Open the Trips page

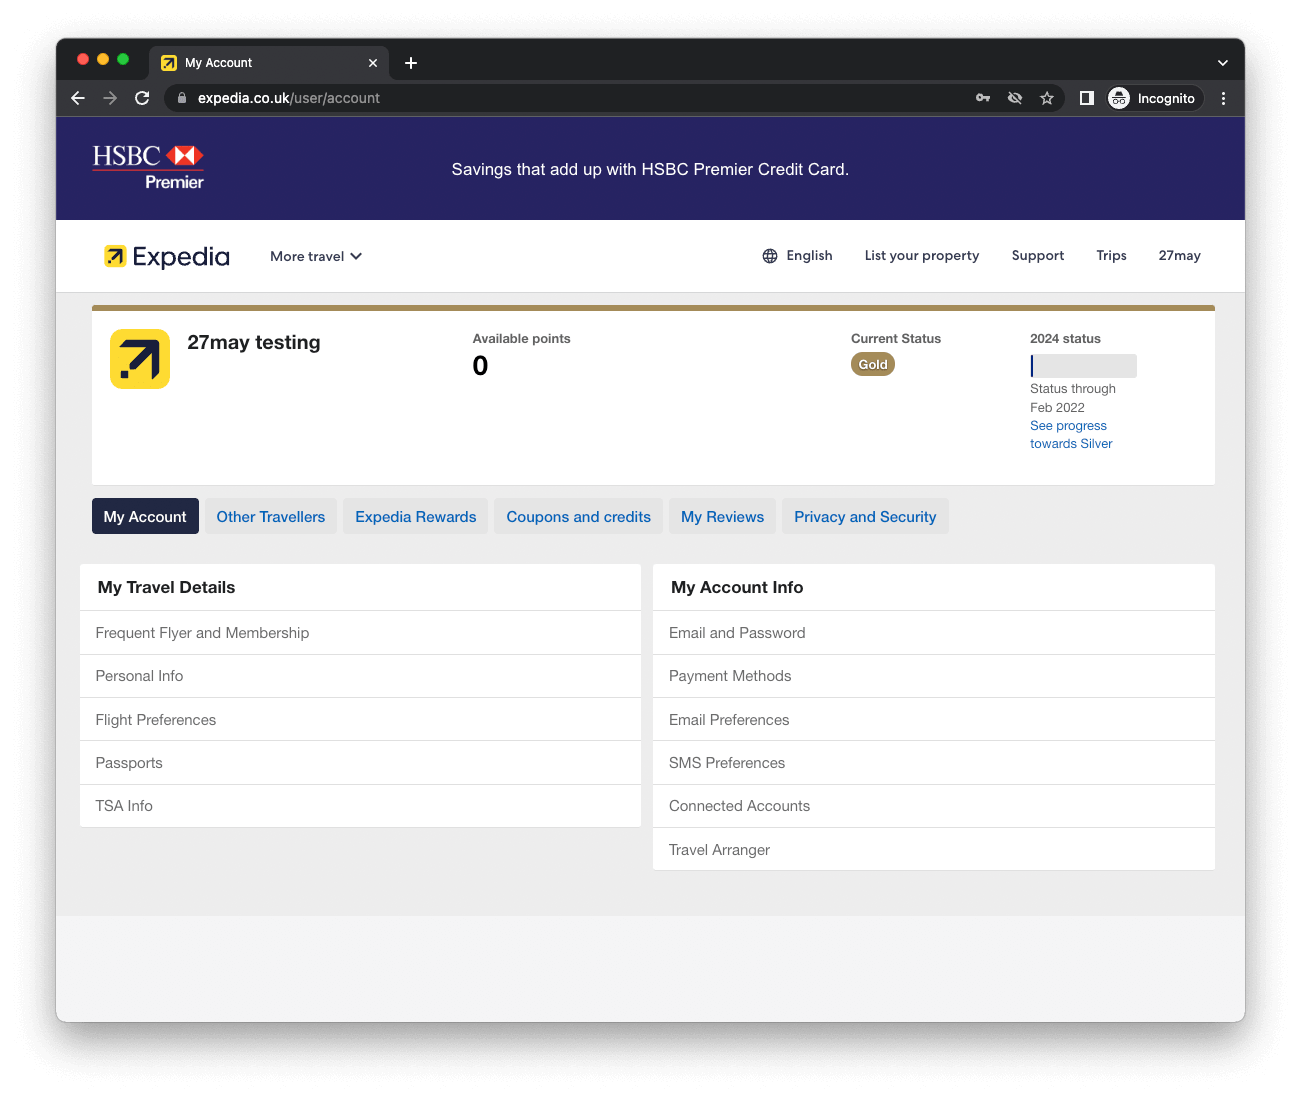(x=1111, y=256)
